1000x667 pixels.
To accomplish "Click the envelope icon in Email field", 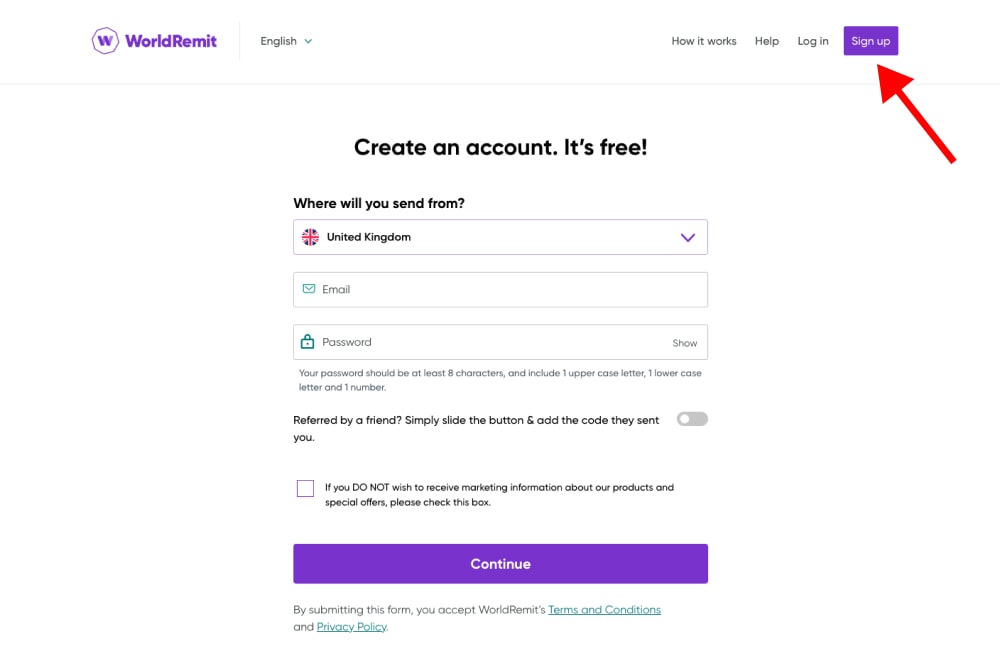I will [309, 289].
